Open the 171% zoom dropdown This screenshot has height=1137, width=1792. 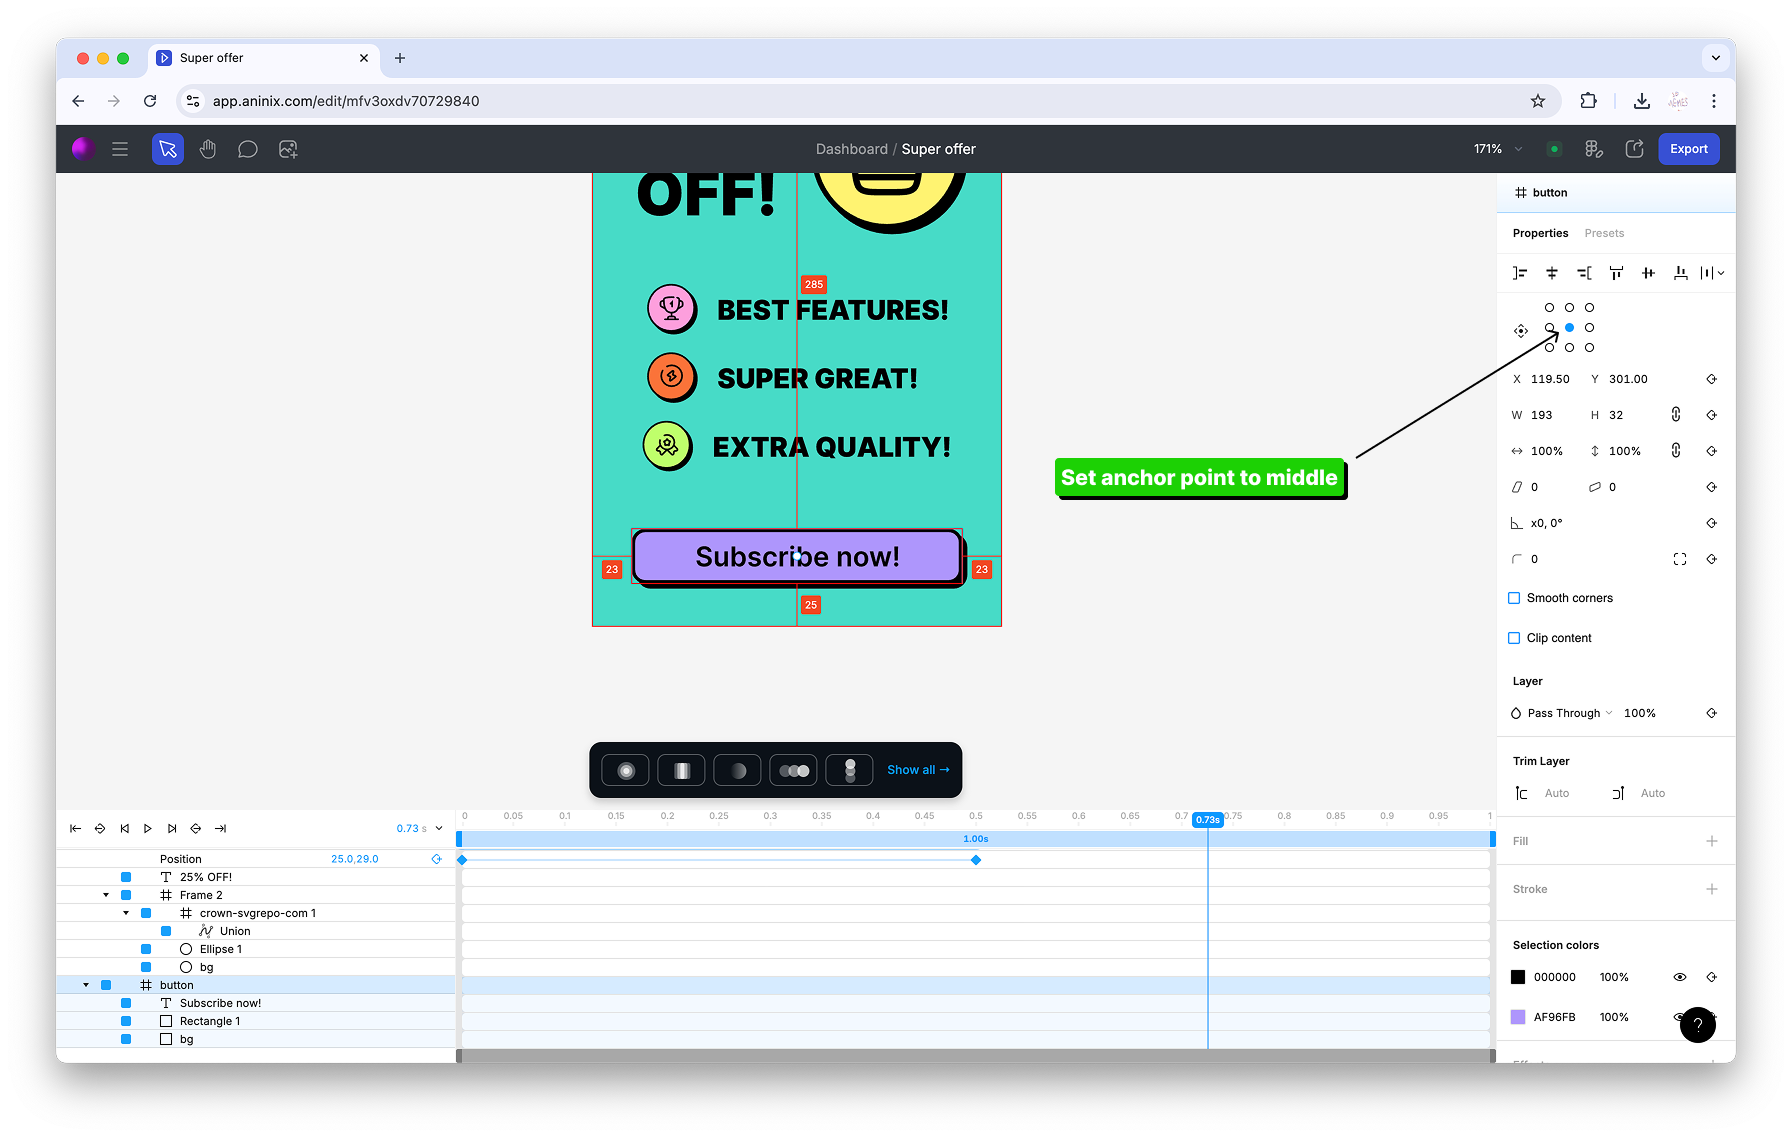pyautogui.click(x=1498, y=149)
